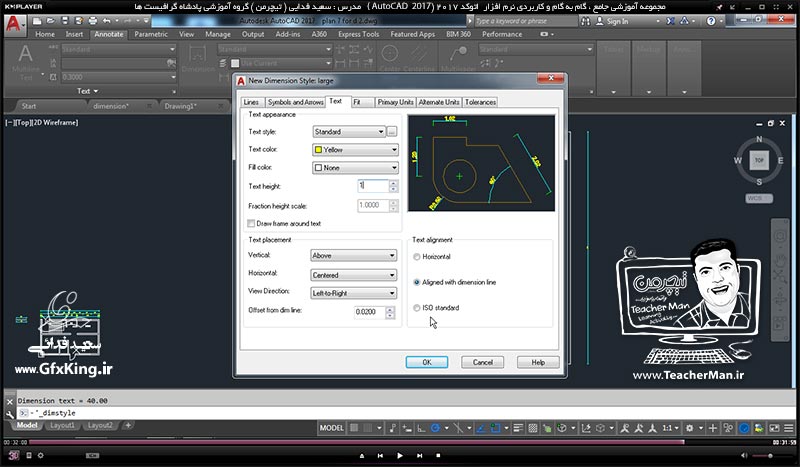Switch to Primary Units tab
Screen dimensions: 800x467
click(x=395, y=102)
